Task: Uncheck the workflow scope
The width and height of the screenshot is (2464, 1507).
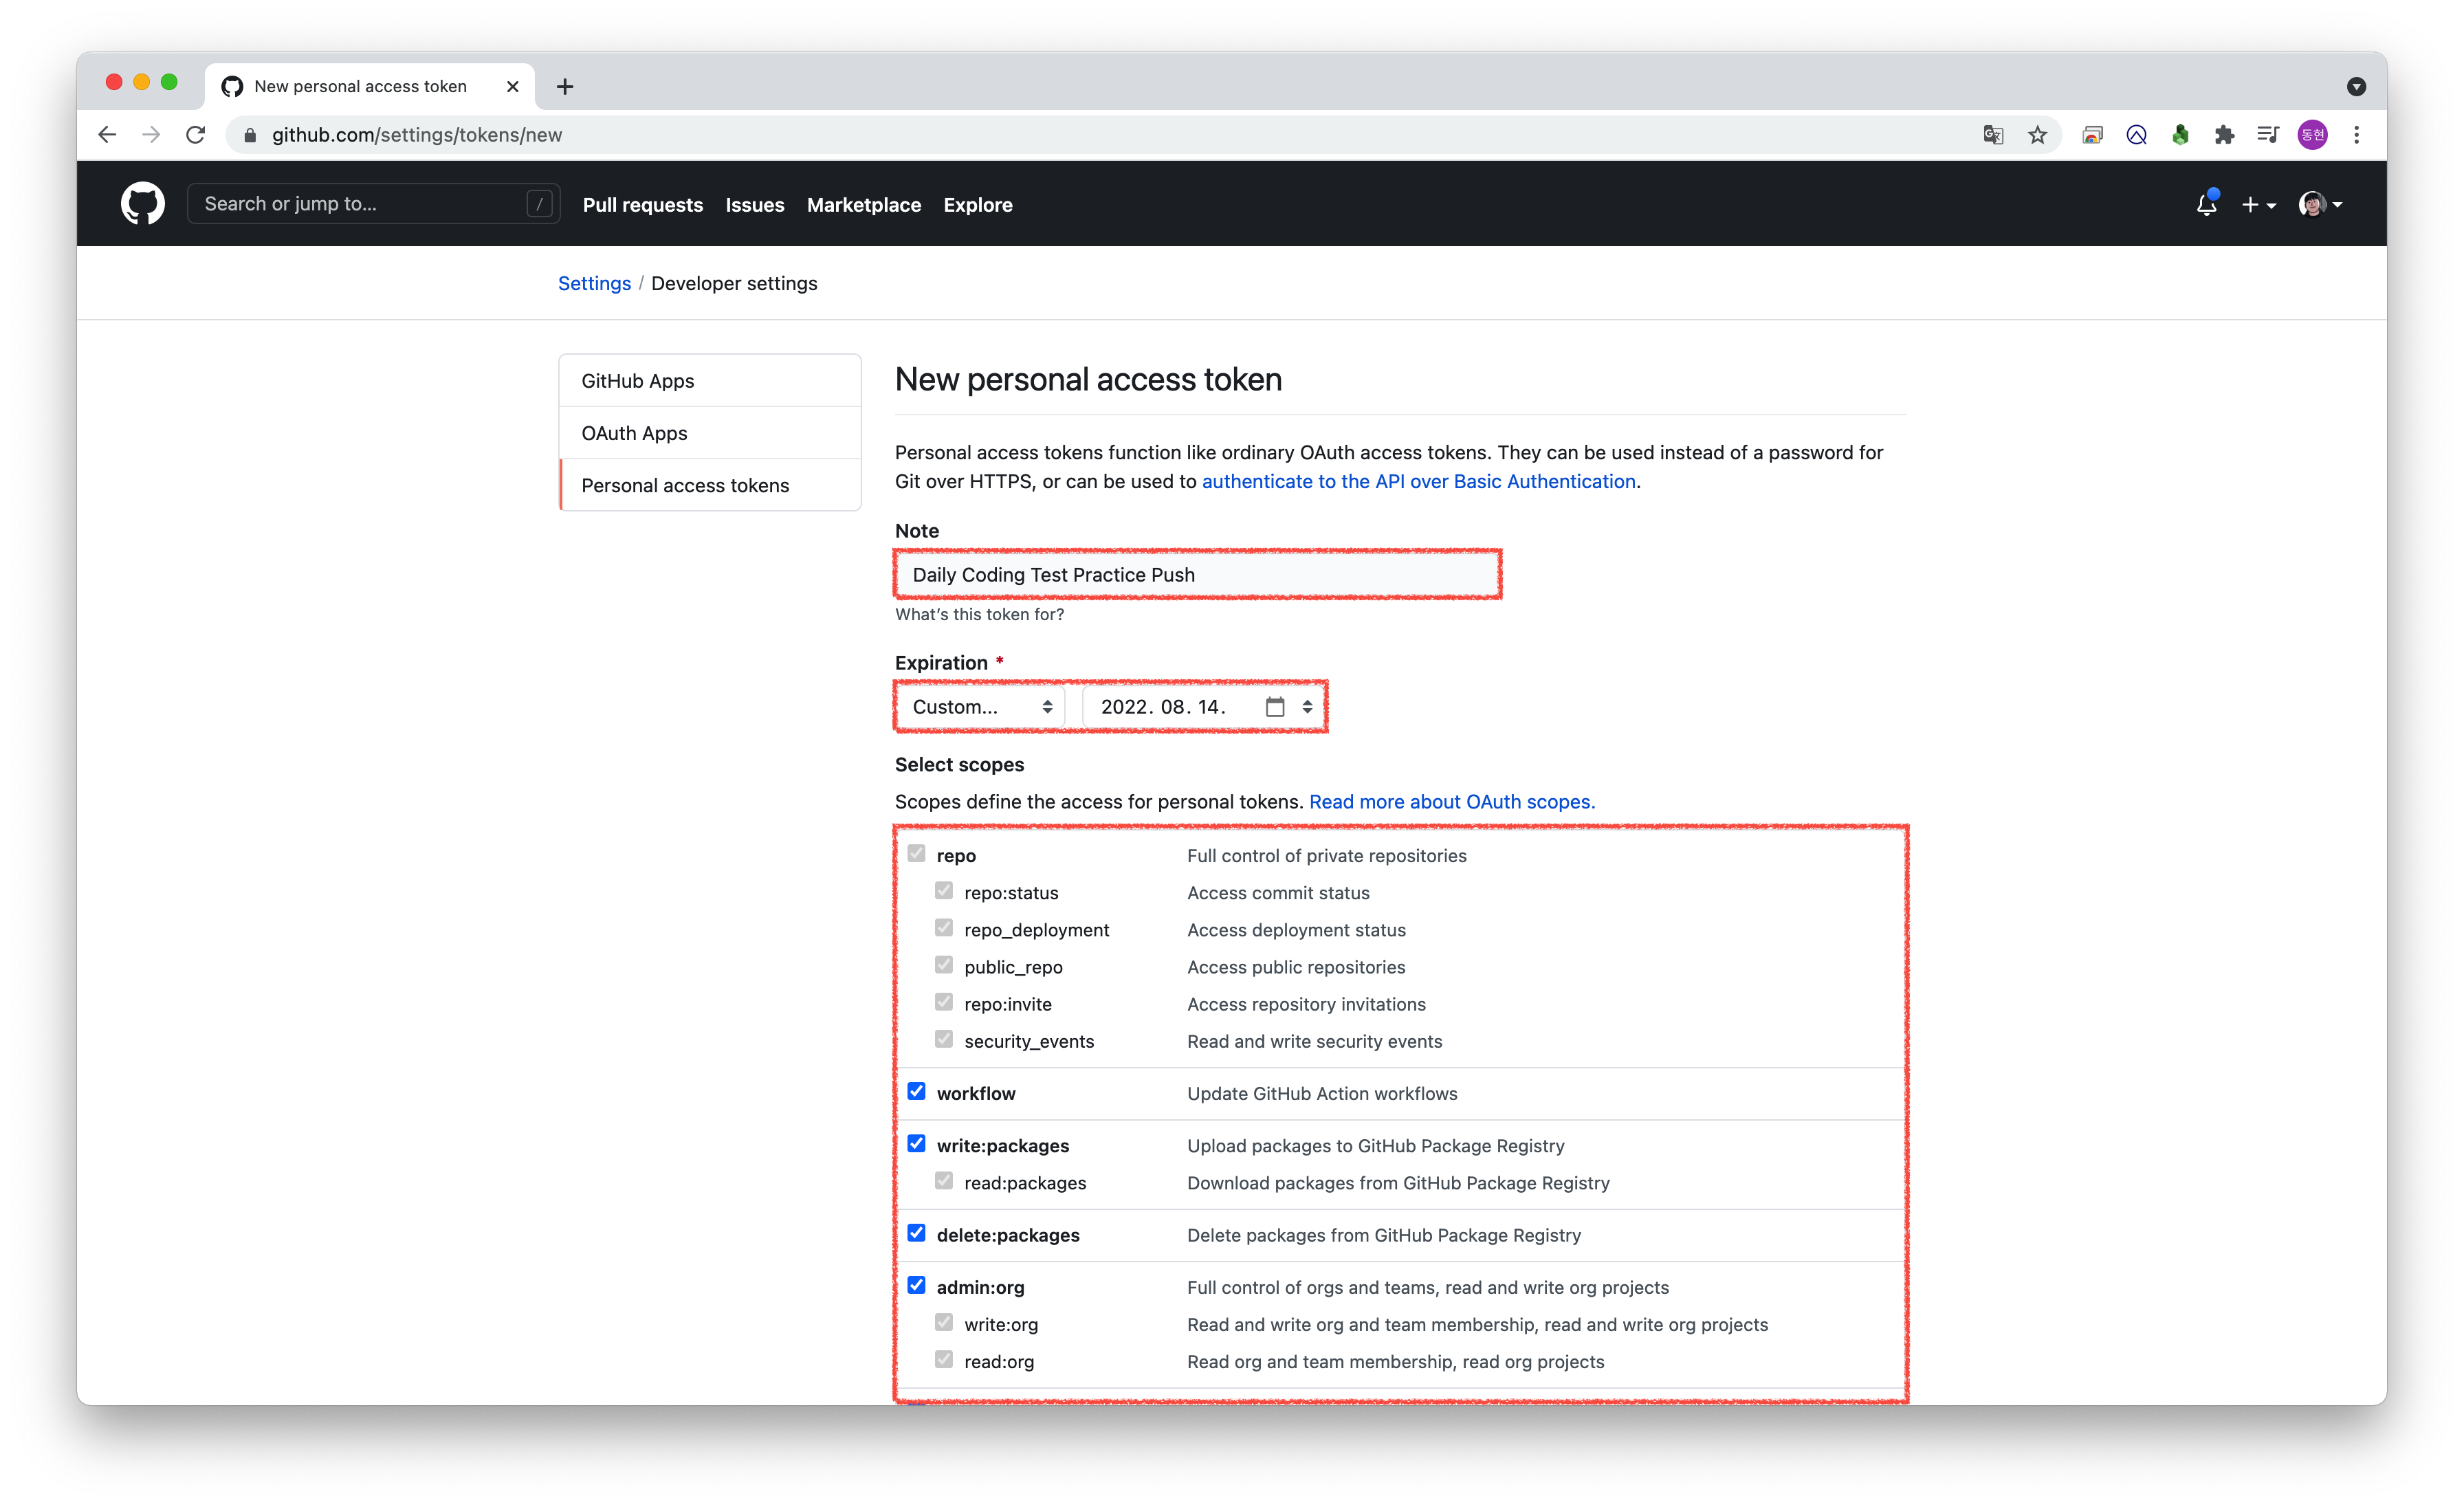Action: coord(916,1091)
